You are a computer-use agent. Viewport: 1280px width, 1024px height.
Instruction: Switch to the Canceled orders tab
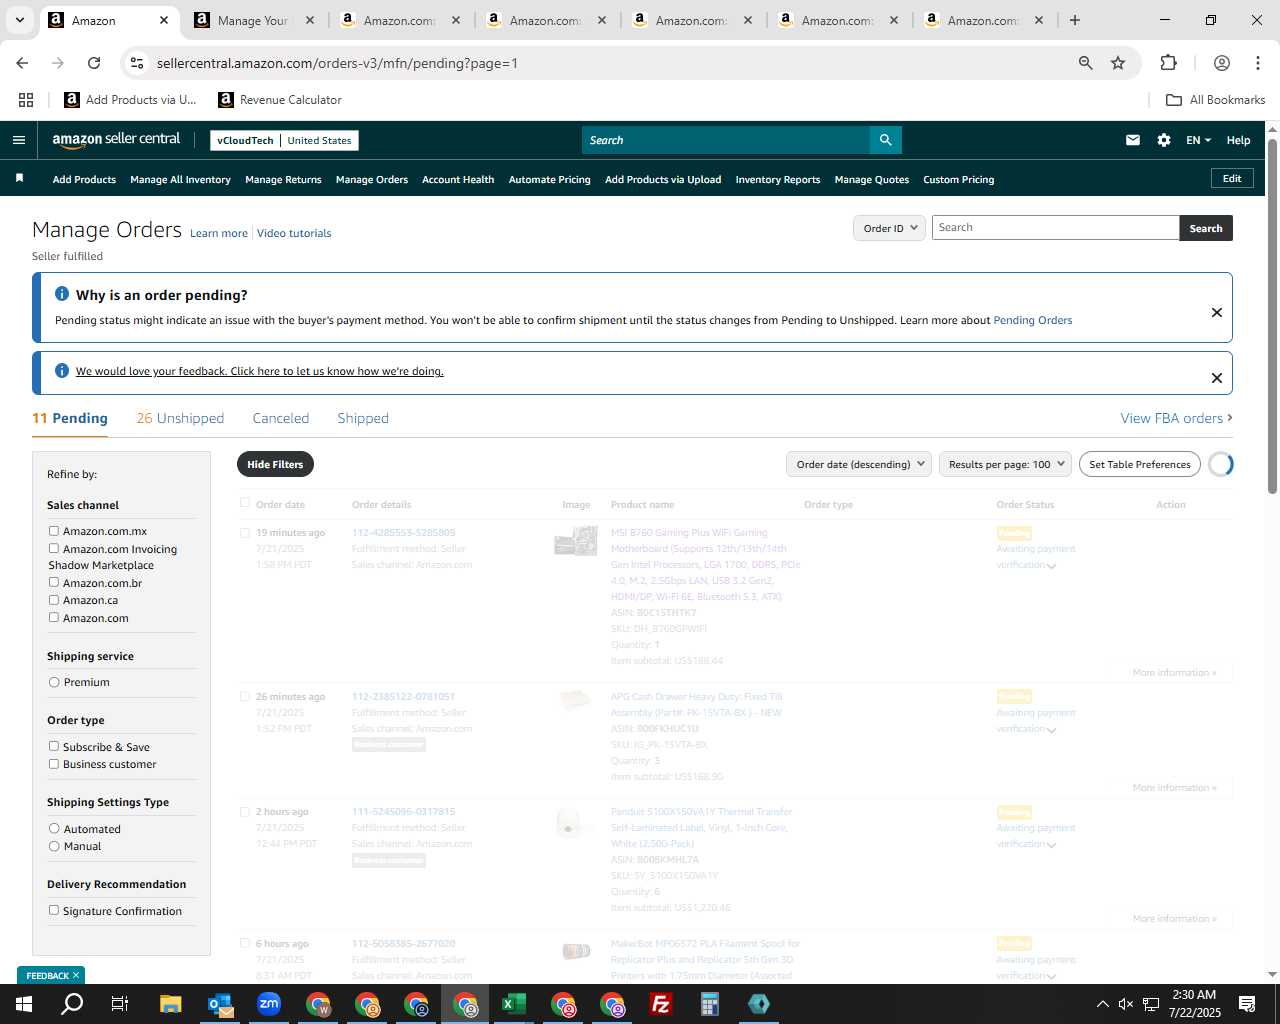pos(281,418)
